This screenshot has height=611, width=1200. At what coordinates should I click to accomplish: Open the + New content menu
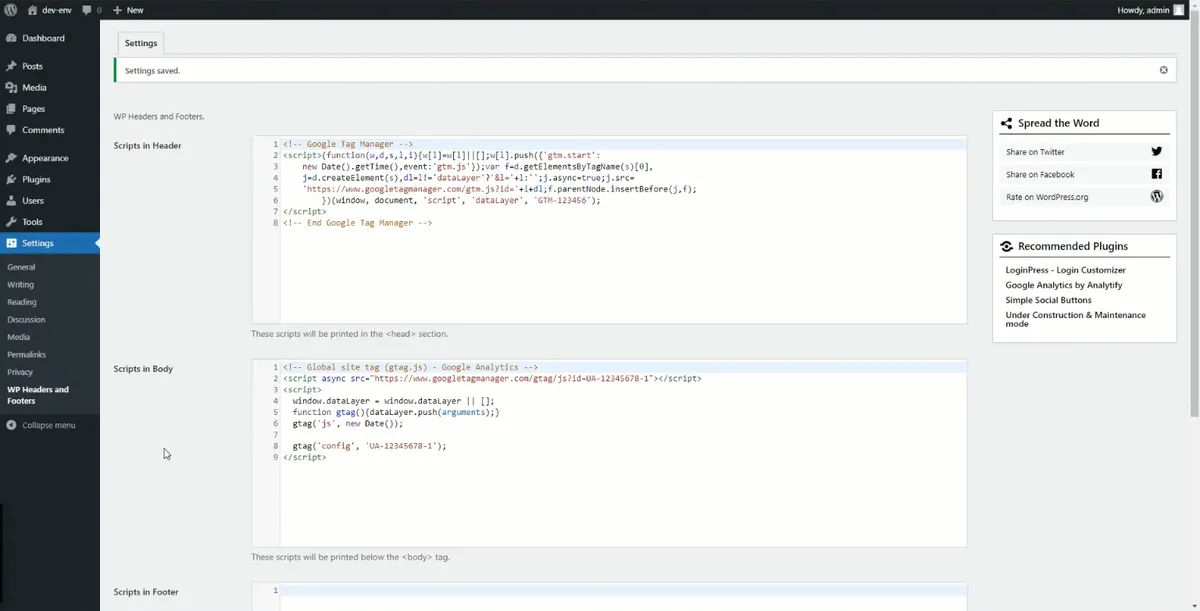pyautogui.click(x=128, y=10)
